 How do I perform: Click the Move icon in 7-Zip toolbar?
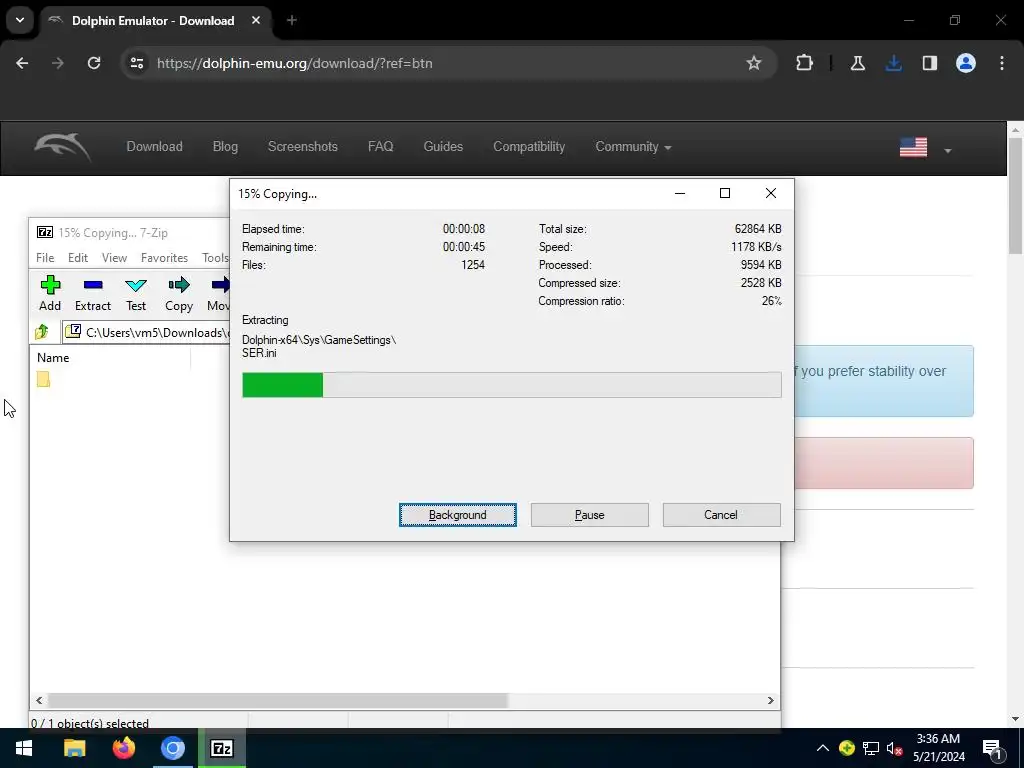(x=220, y=285)
